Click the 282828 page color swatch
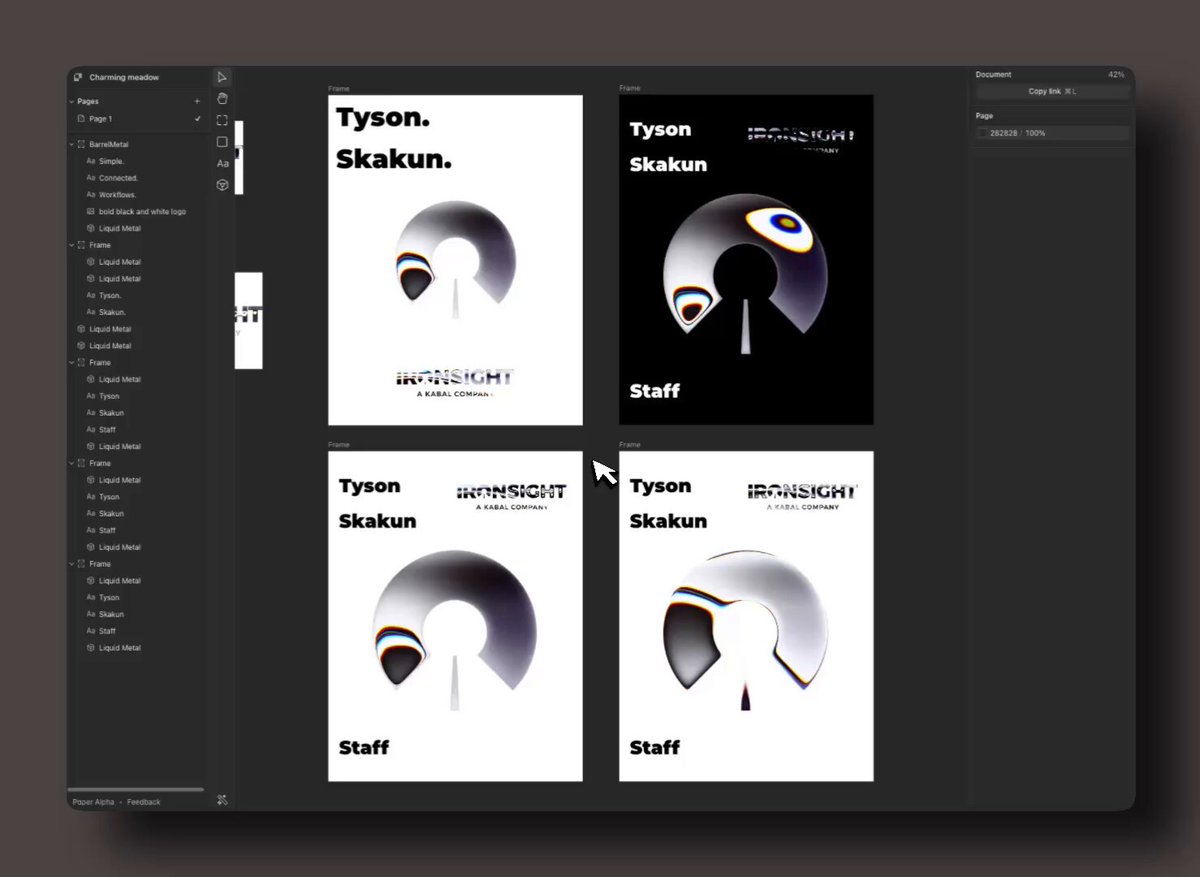This screenshot has width=1200, height=877. pyautogui.click(x=982, y=133)
